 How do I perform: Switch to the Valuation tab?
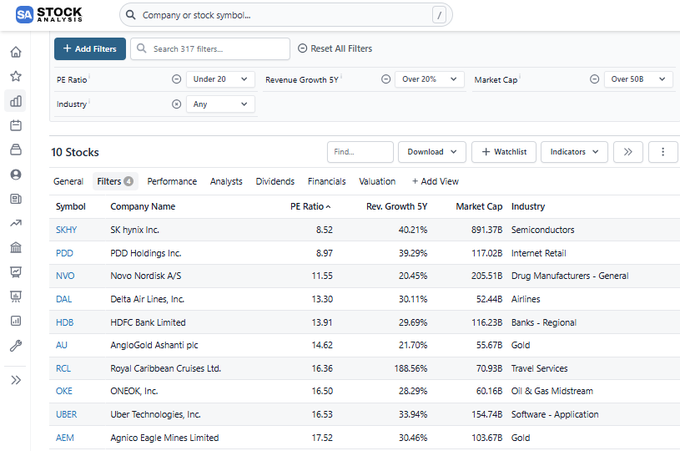click(377, 181)
